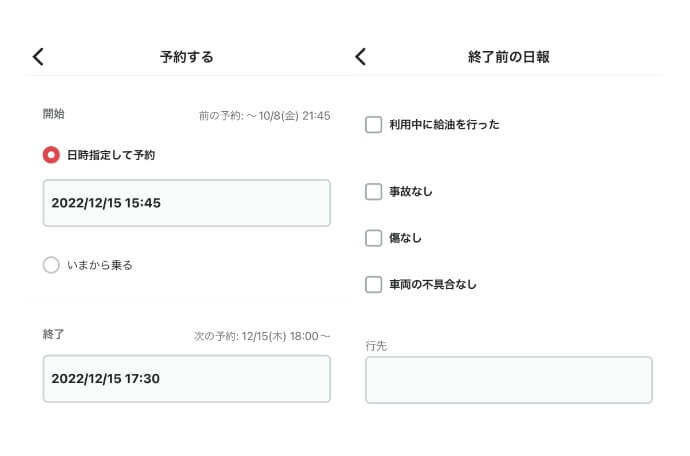Click 車両の不具合なし label text

click(x=433, y=284)
